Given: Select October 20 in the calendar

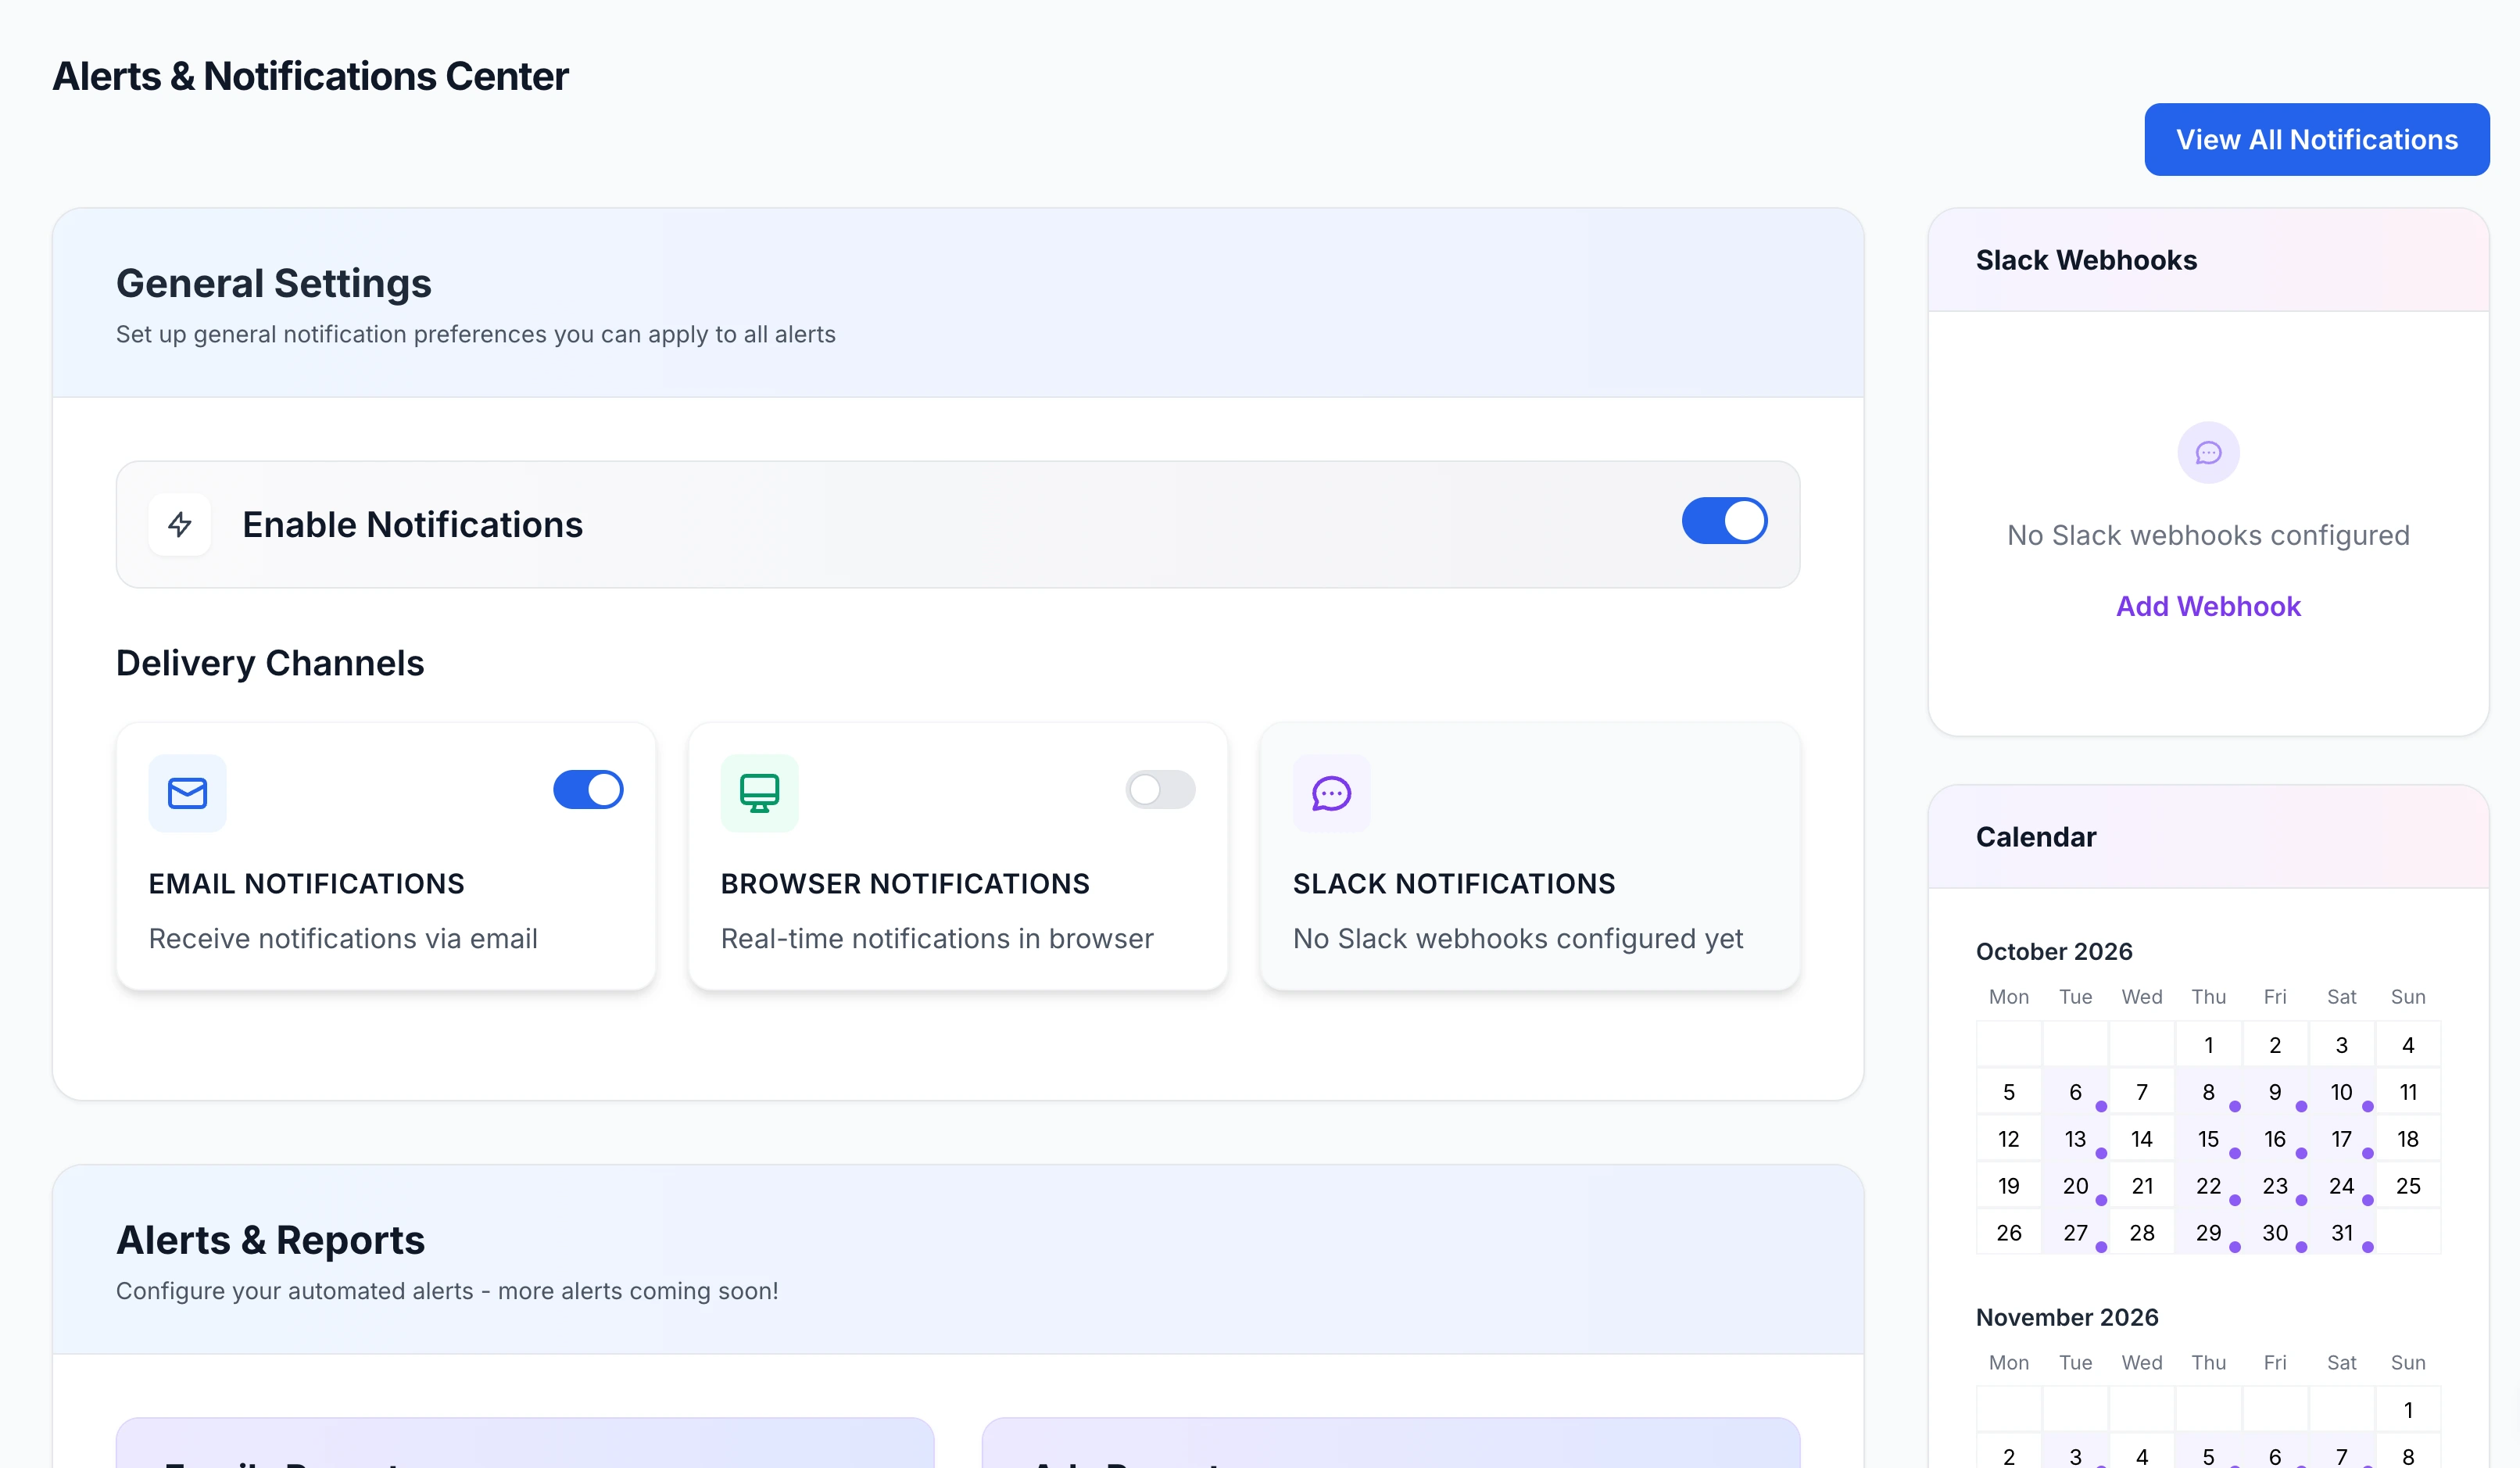Looking at the screenshot, I should (2075, 1186).
